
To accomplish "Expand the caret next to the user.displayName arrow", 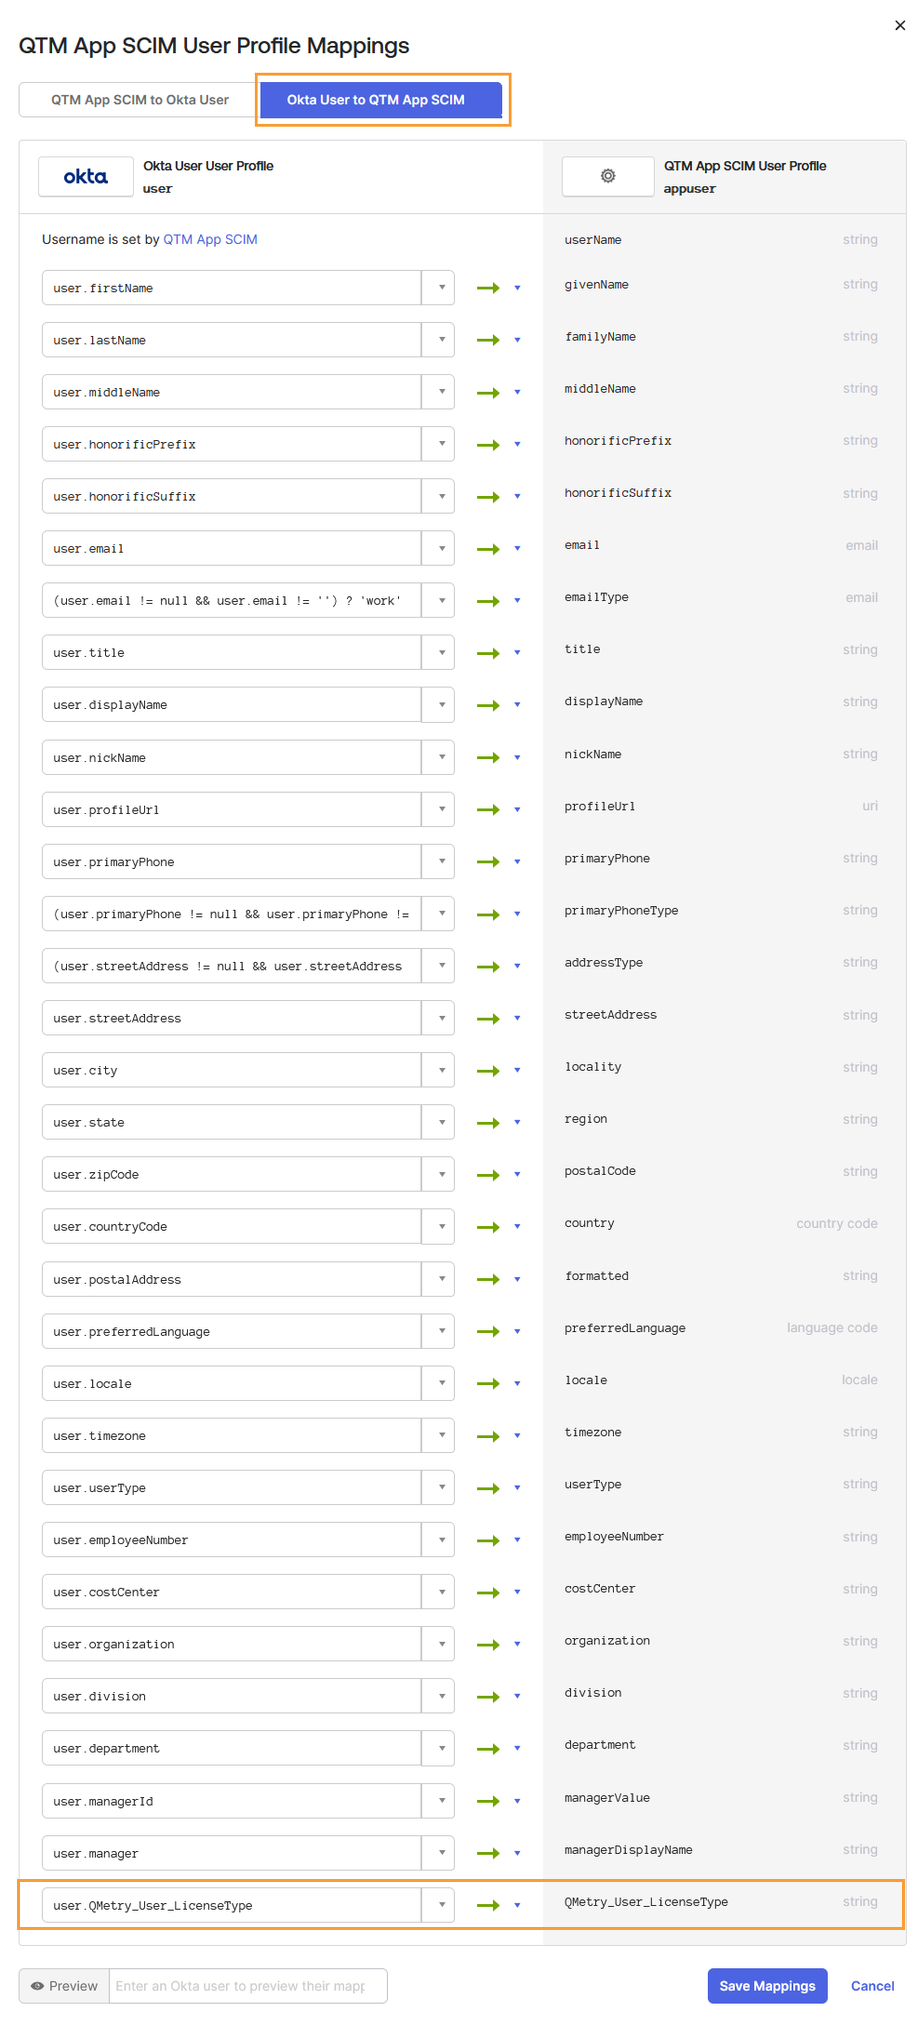I will (517, 705).
